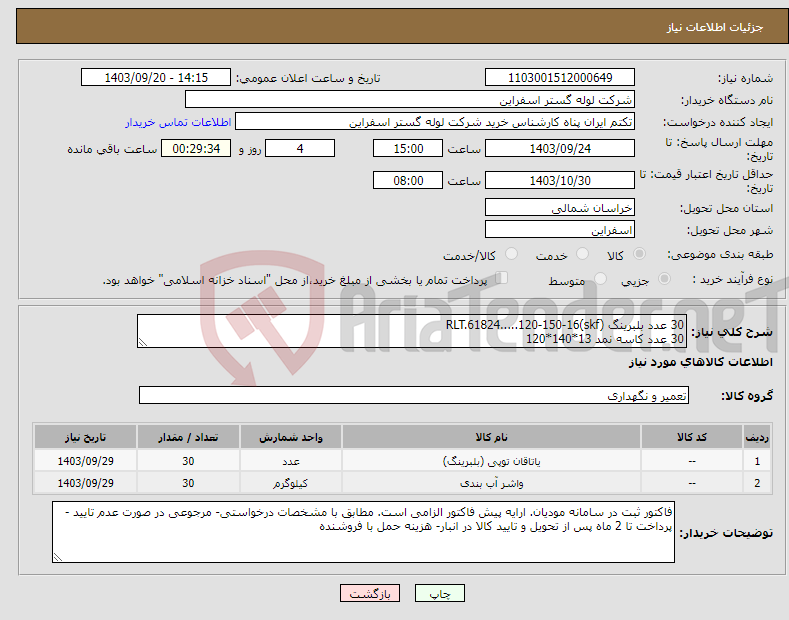789x620 pixels.
Task: Click the یاتاقان توپی (بلبرینگ) item name cell
Action: (x=491, y=461)
